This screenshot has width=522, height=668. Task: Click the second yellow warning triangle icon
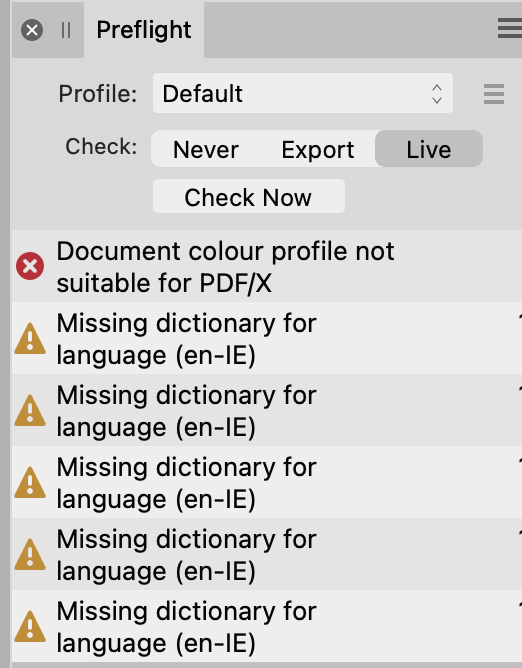click(30, 411)
